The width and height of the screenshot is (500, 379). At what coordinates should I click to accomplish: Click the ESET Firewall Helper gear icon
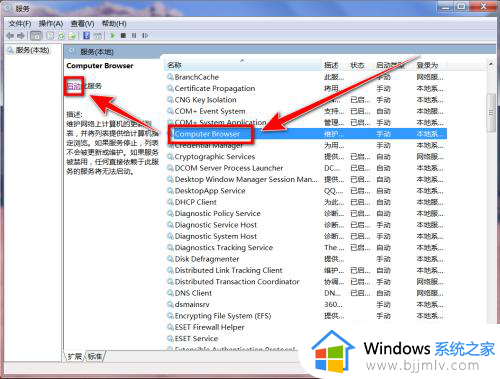[x=170, y=327]
